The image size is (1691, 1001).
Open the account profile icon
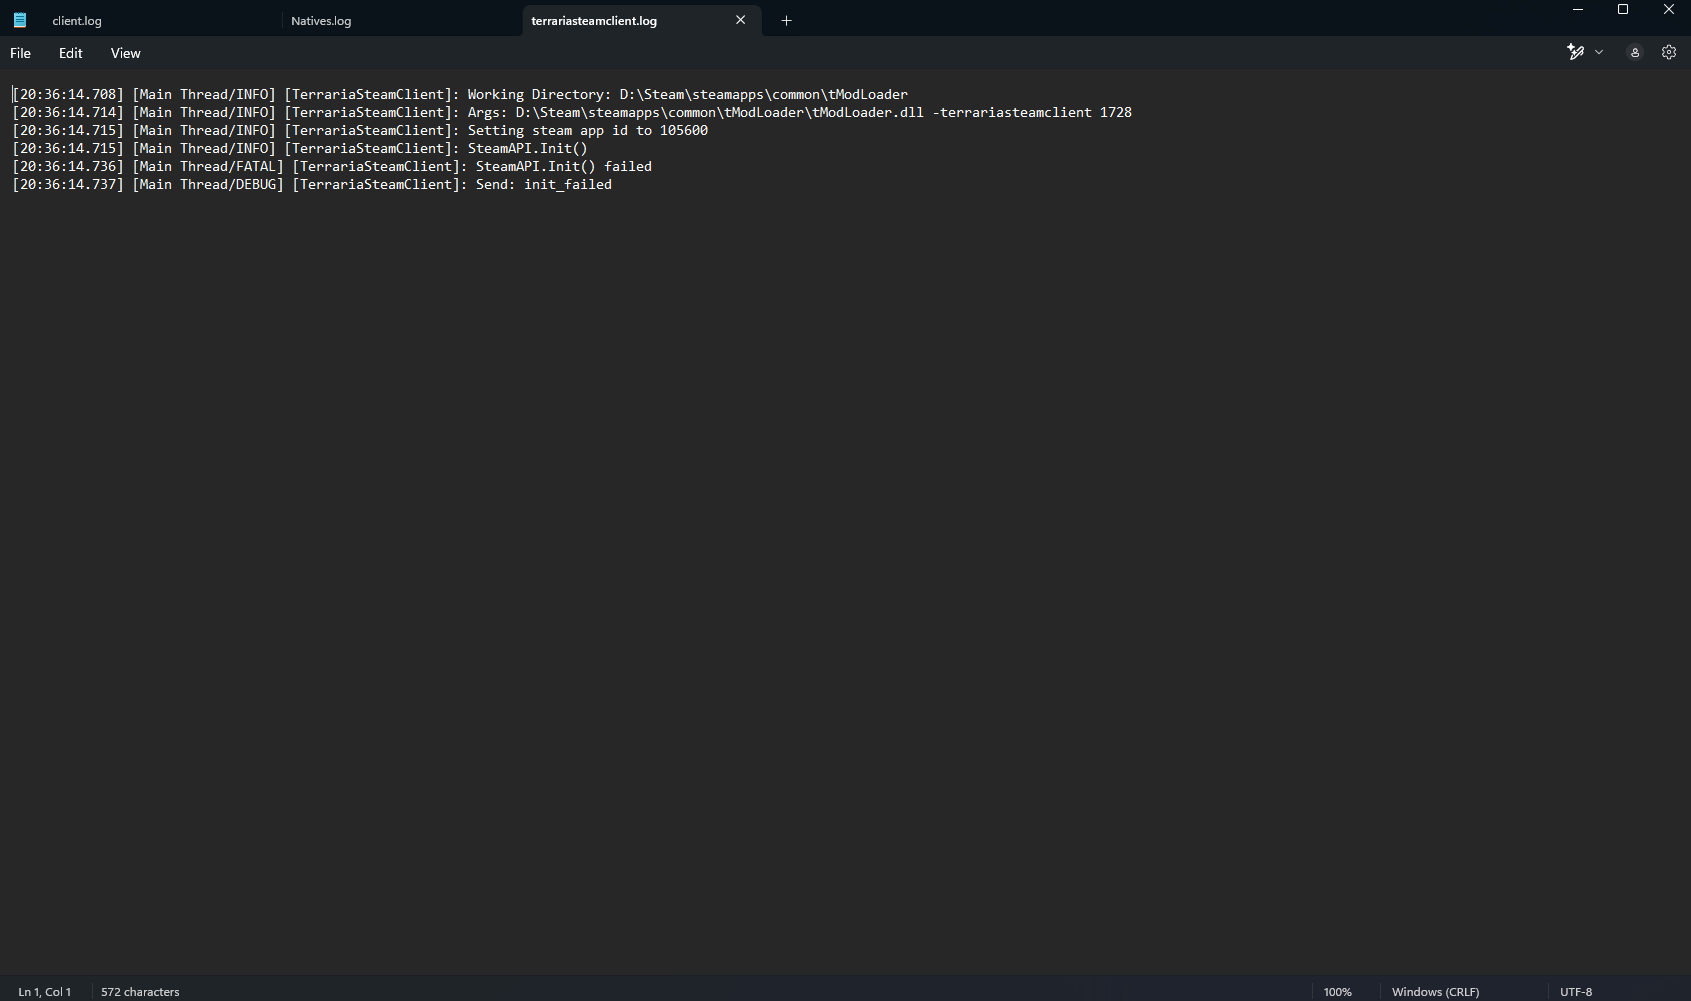coord(1635,52)
